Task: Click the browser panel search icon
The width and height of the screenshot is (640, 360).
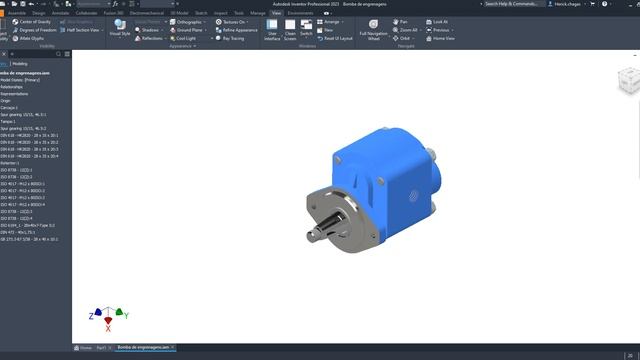Action: click(58, 54)
